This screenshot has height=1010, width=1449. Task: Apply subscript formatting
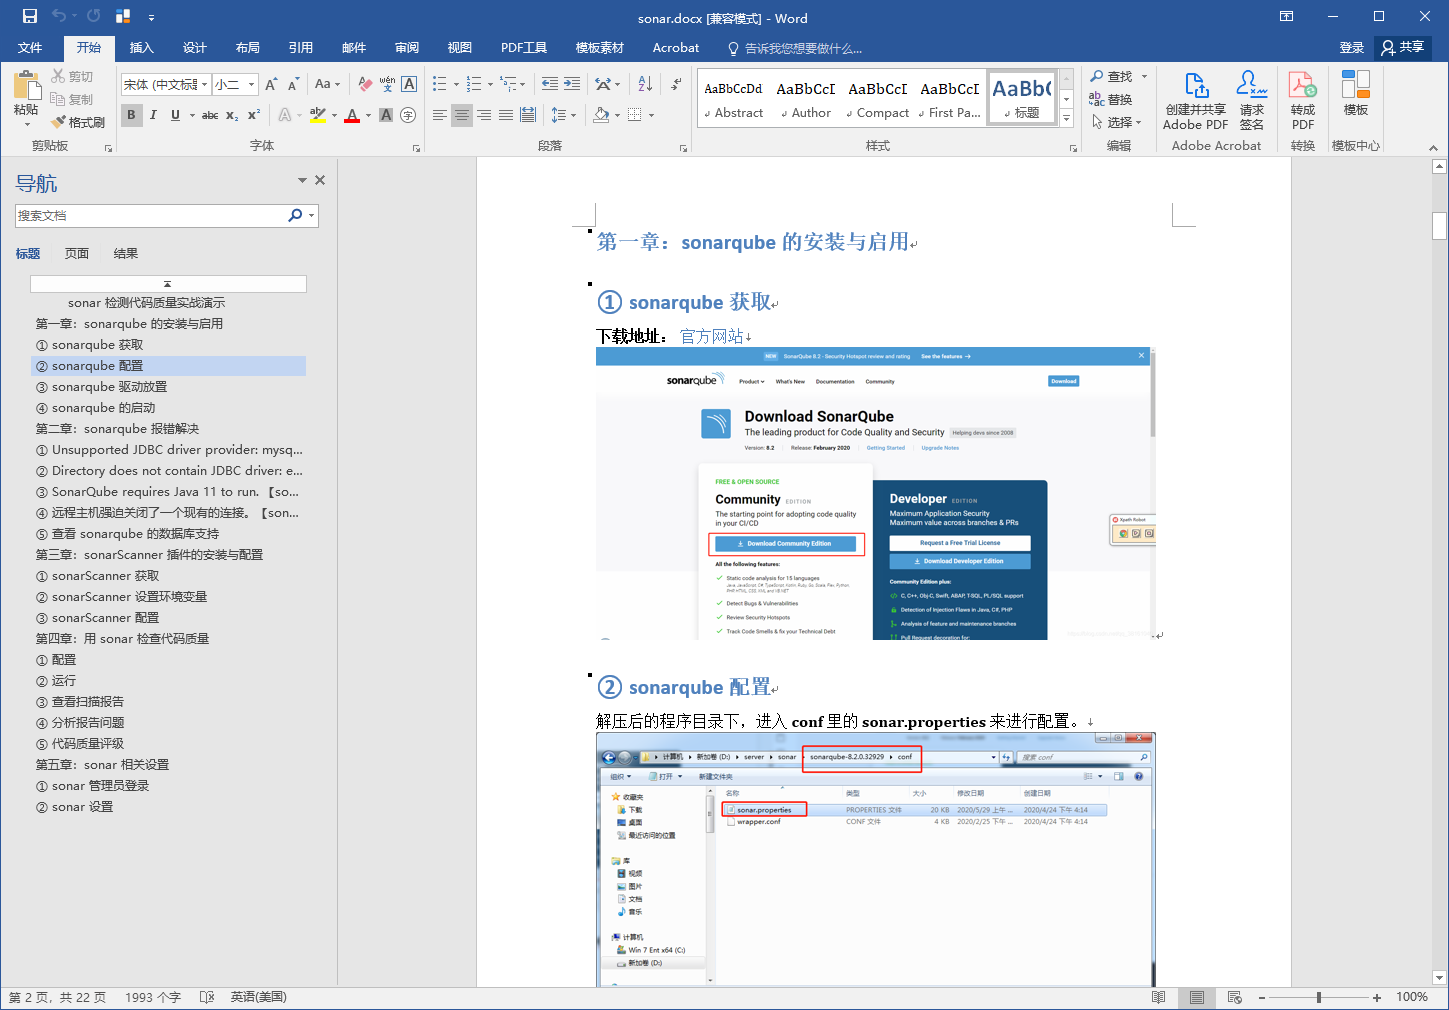(x=232, y=115)
